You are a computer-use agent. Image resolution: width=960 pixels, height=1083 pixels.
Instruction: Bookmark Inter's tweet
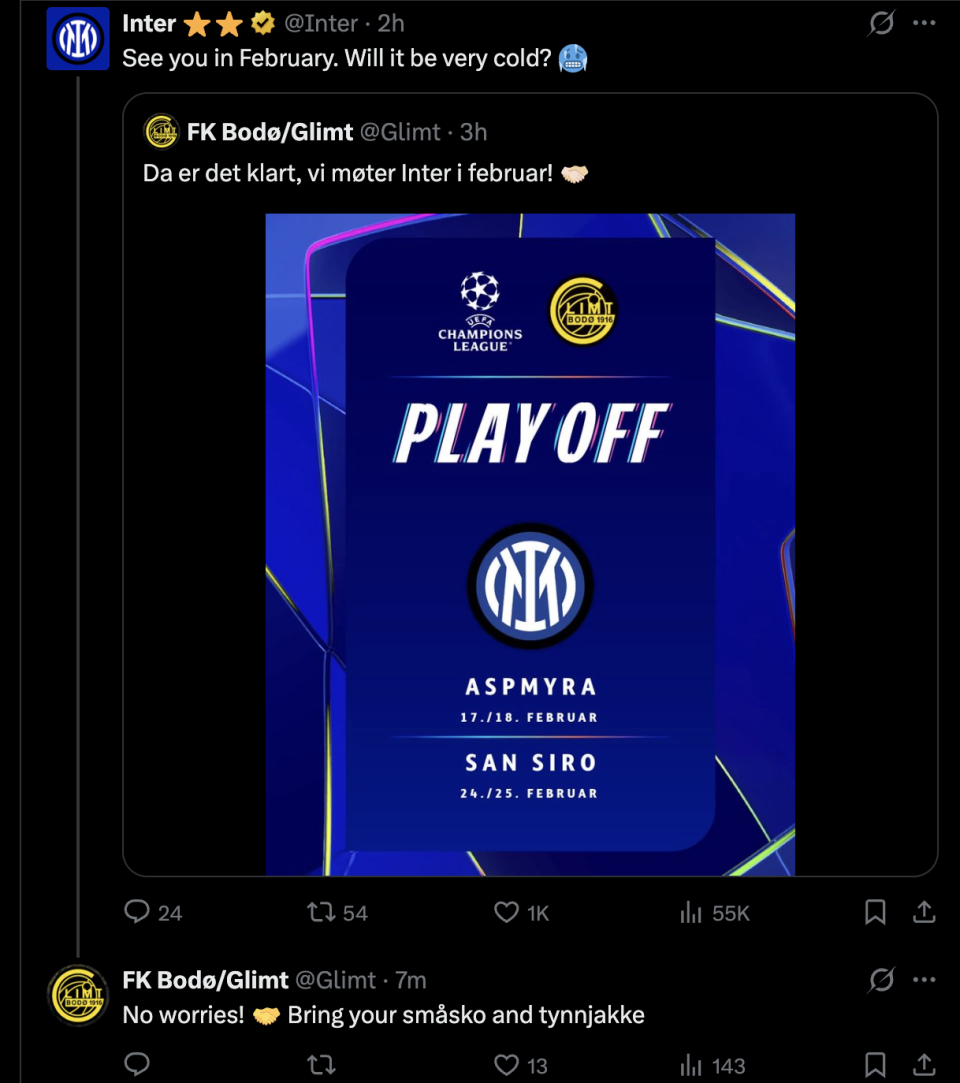pyautogui.click(x=875, y=912)
